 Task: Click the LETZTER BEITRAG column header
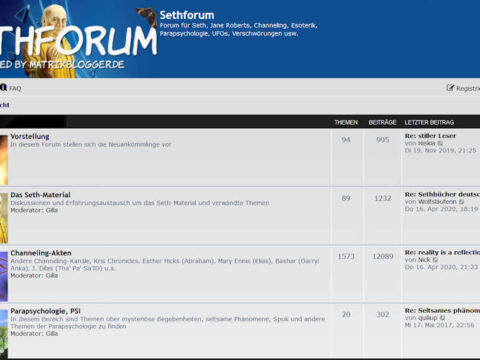(429, 122)
